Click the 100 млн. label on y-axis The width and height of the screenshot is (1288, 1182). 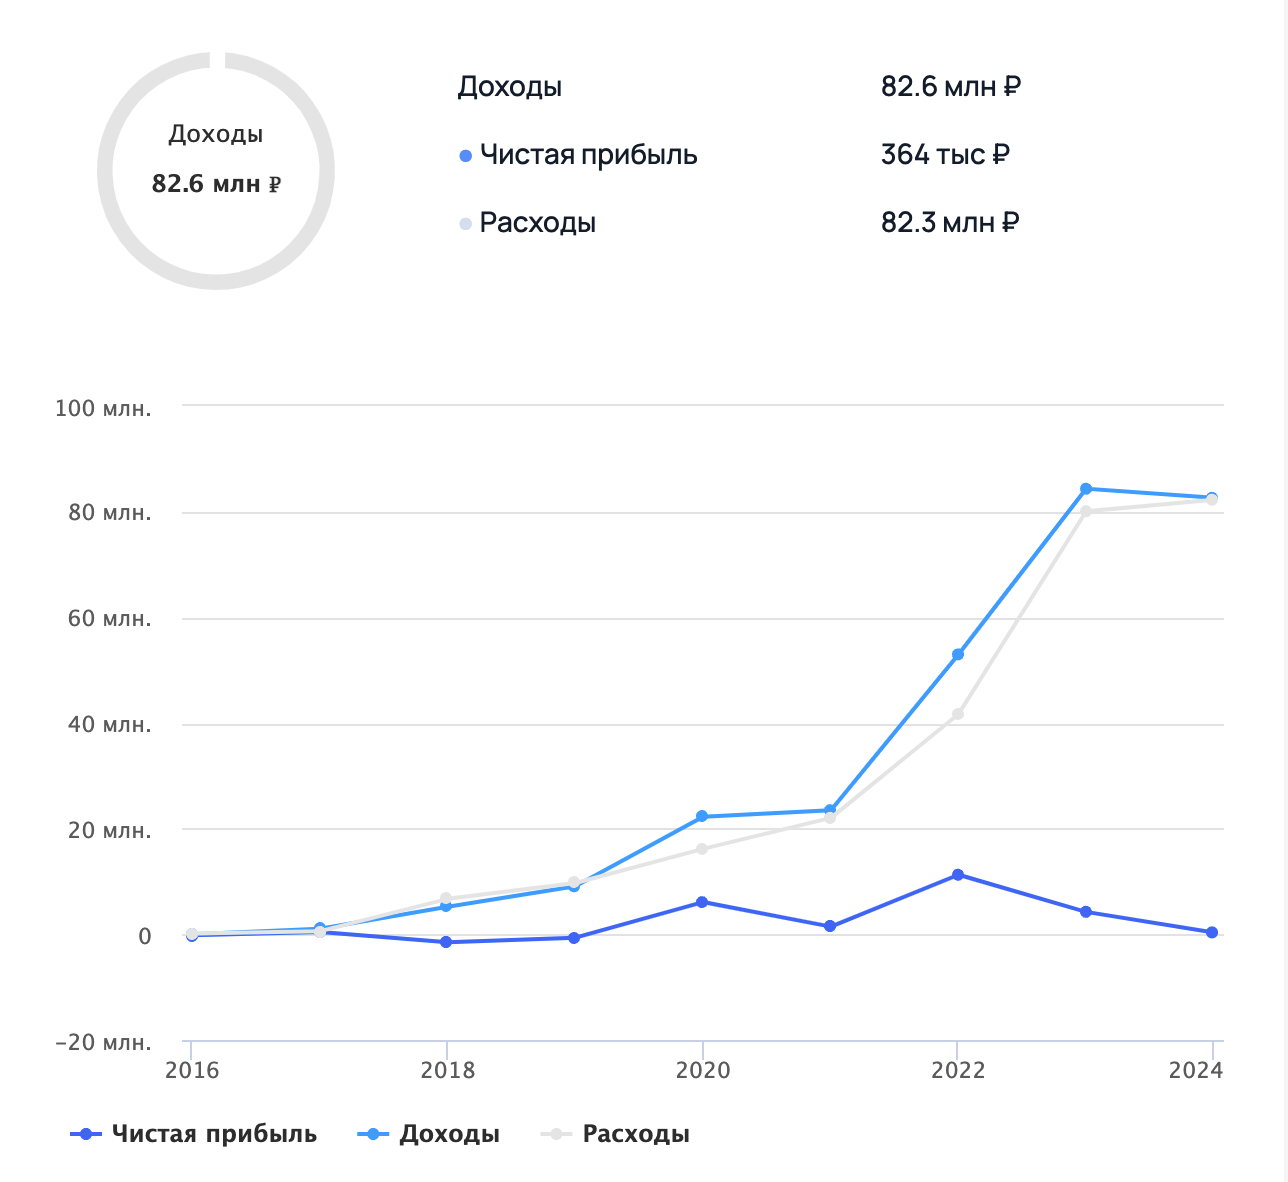pos(104,408)
